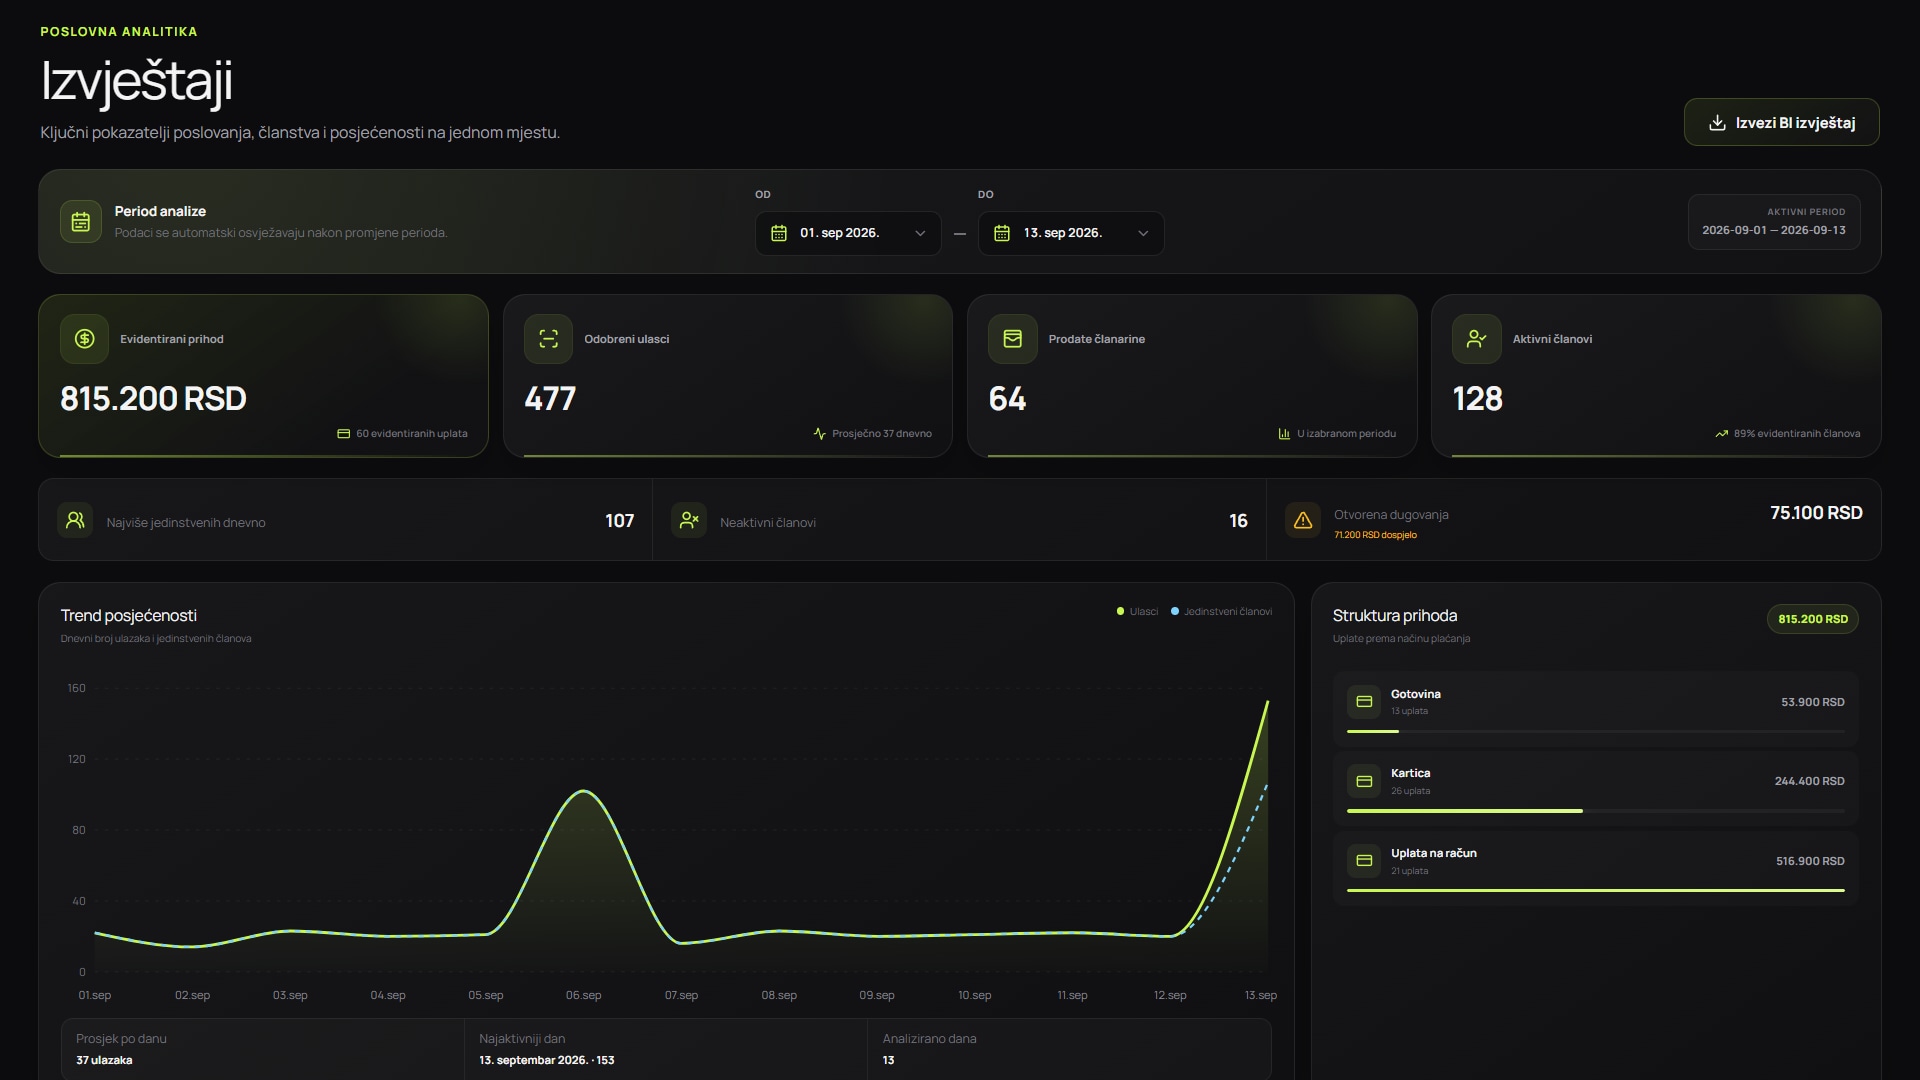The image size is (1920, 1080).
Task: Click the scan icon on Odobreni ulasci card
Action: [x=549, y=339]
